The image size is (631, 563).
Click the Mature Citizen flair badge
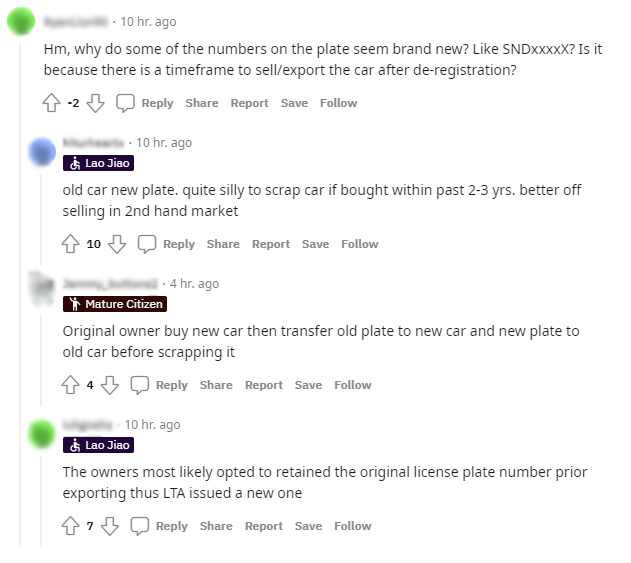(114, 304)
